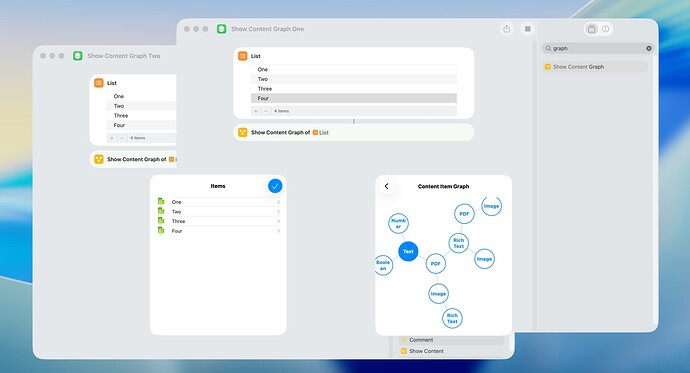
Task: Click the List variable token in Graph One action
Action: (321, 132)
